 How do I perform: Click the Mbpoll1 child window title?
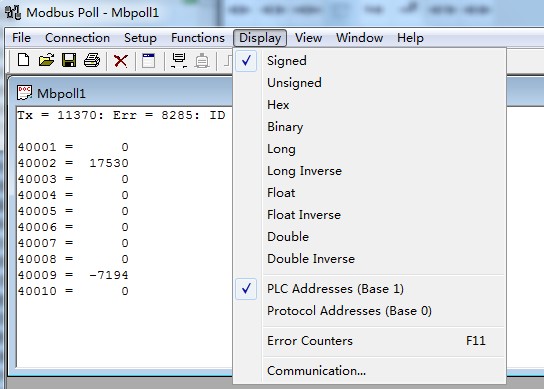click(61, 93)
